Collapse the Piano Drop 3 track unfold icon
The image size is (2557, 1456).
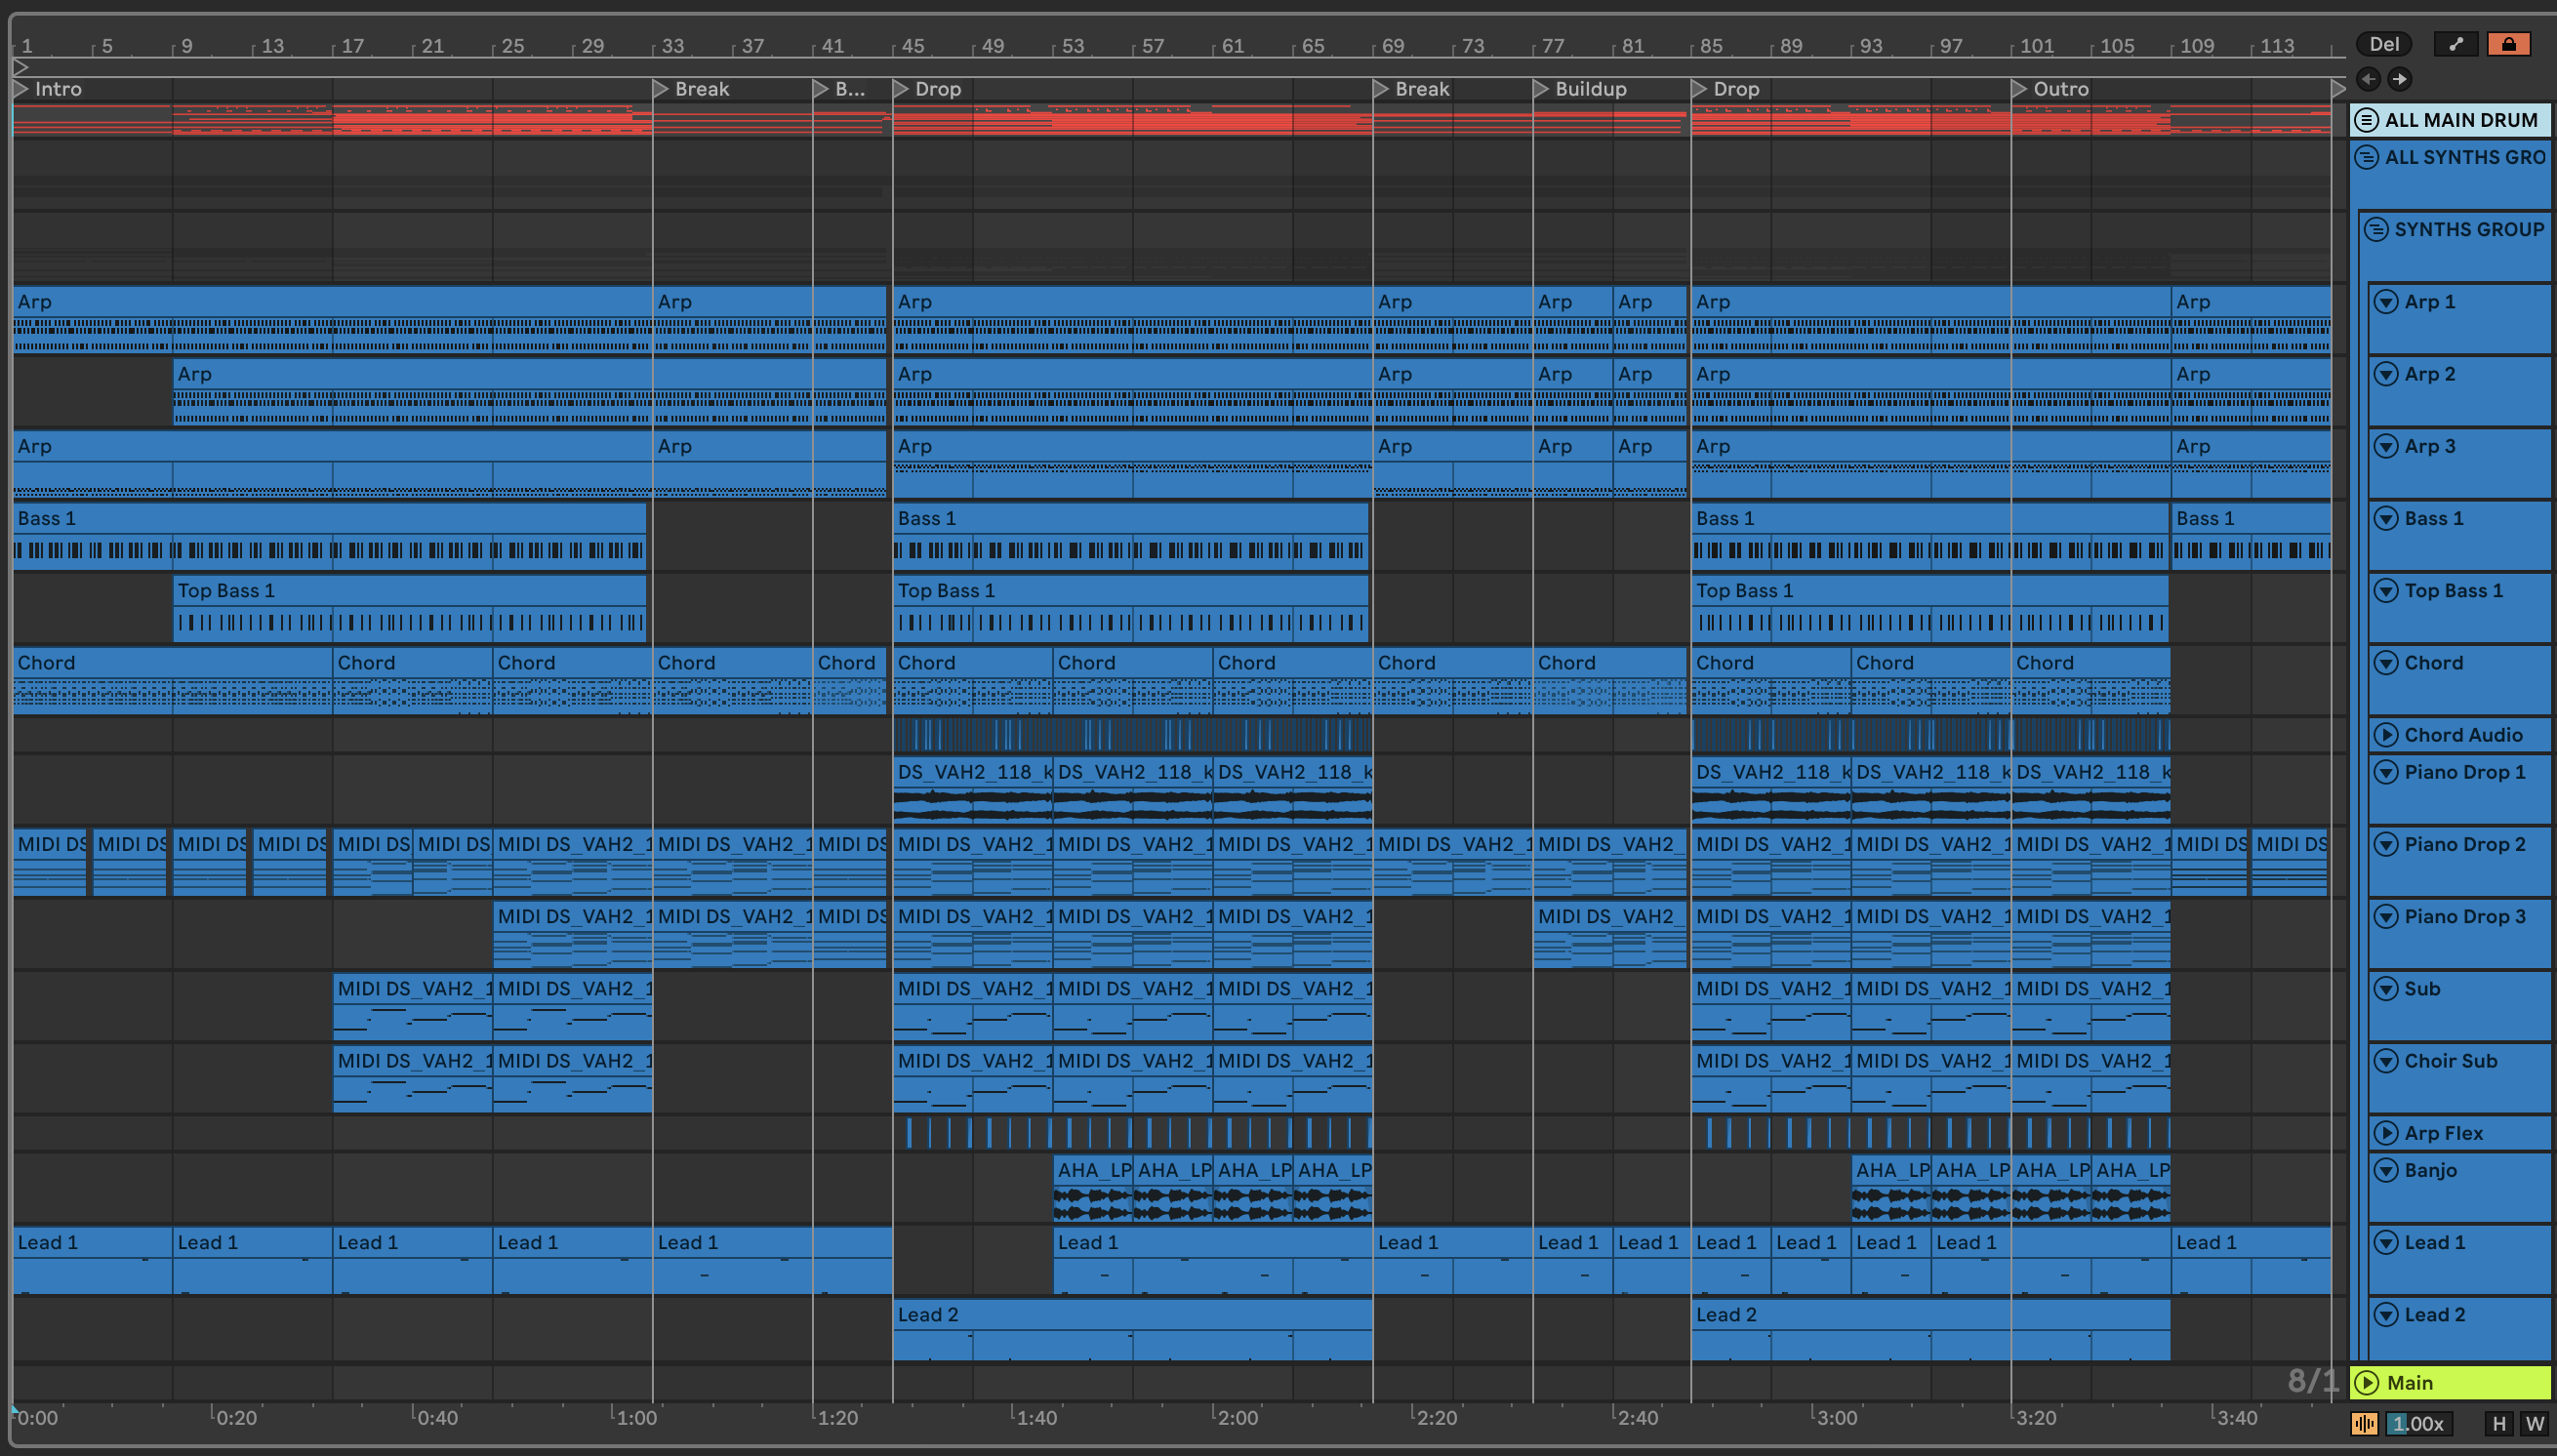coord(2386,917)
